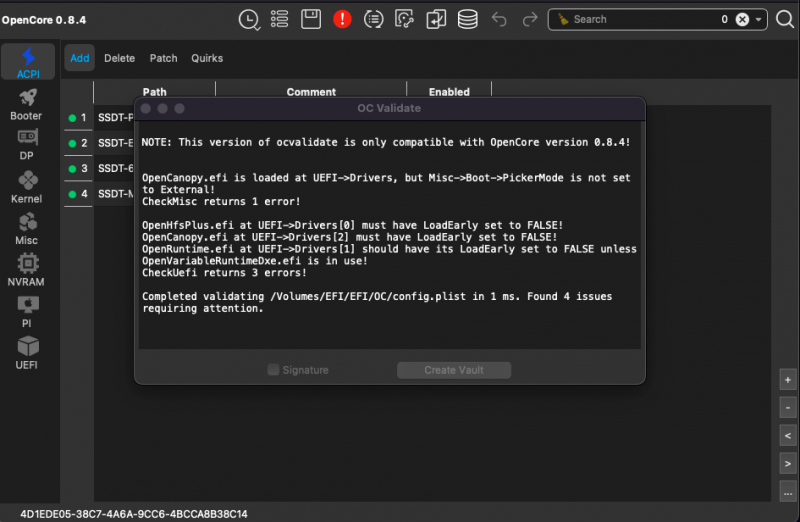800x522 pixels.
Task: Toggle the Signature checkbox
Action: [274, 370]
